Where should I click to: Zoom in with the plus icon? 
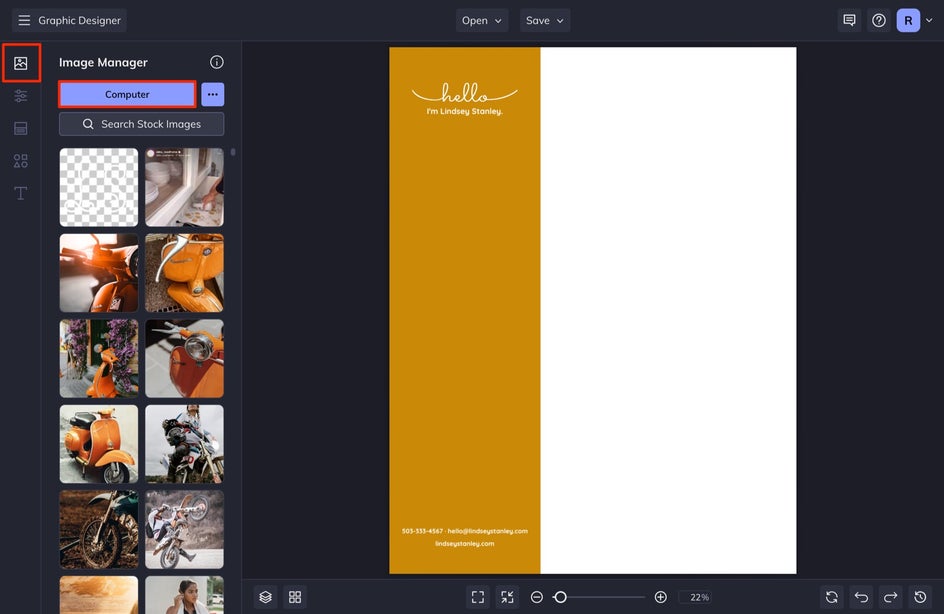[660, 597]
